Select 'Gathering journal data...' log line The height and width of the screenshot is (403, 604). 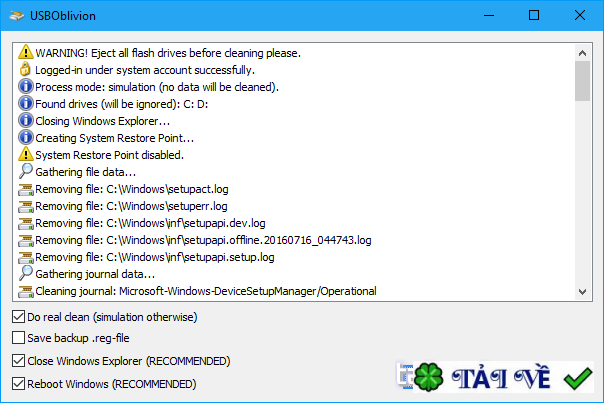pyautogui.click(x=95, y=274)
